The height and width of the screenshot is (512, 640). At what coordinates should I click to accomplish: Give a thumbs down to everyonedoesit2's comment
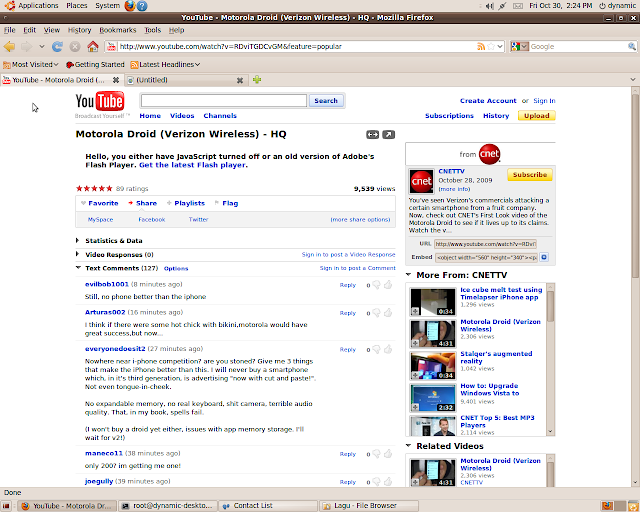(x=376, y=349)
